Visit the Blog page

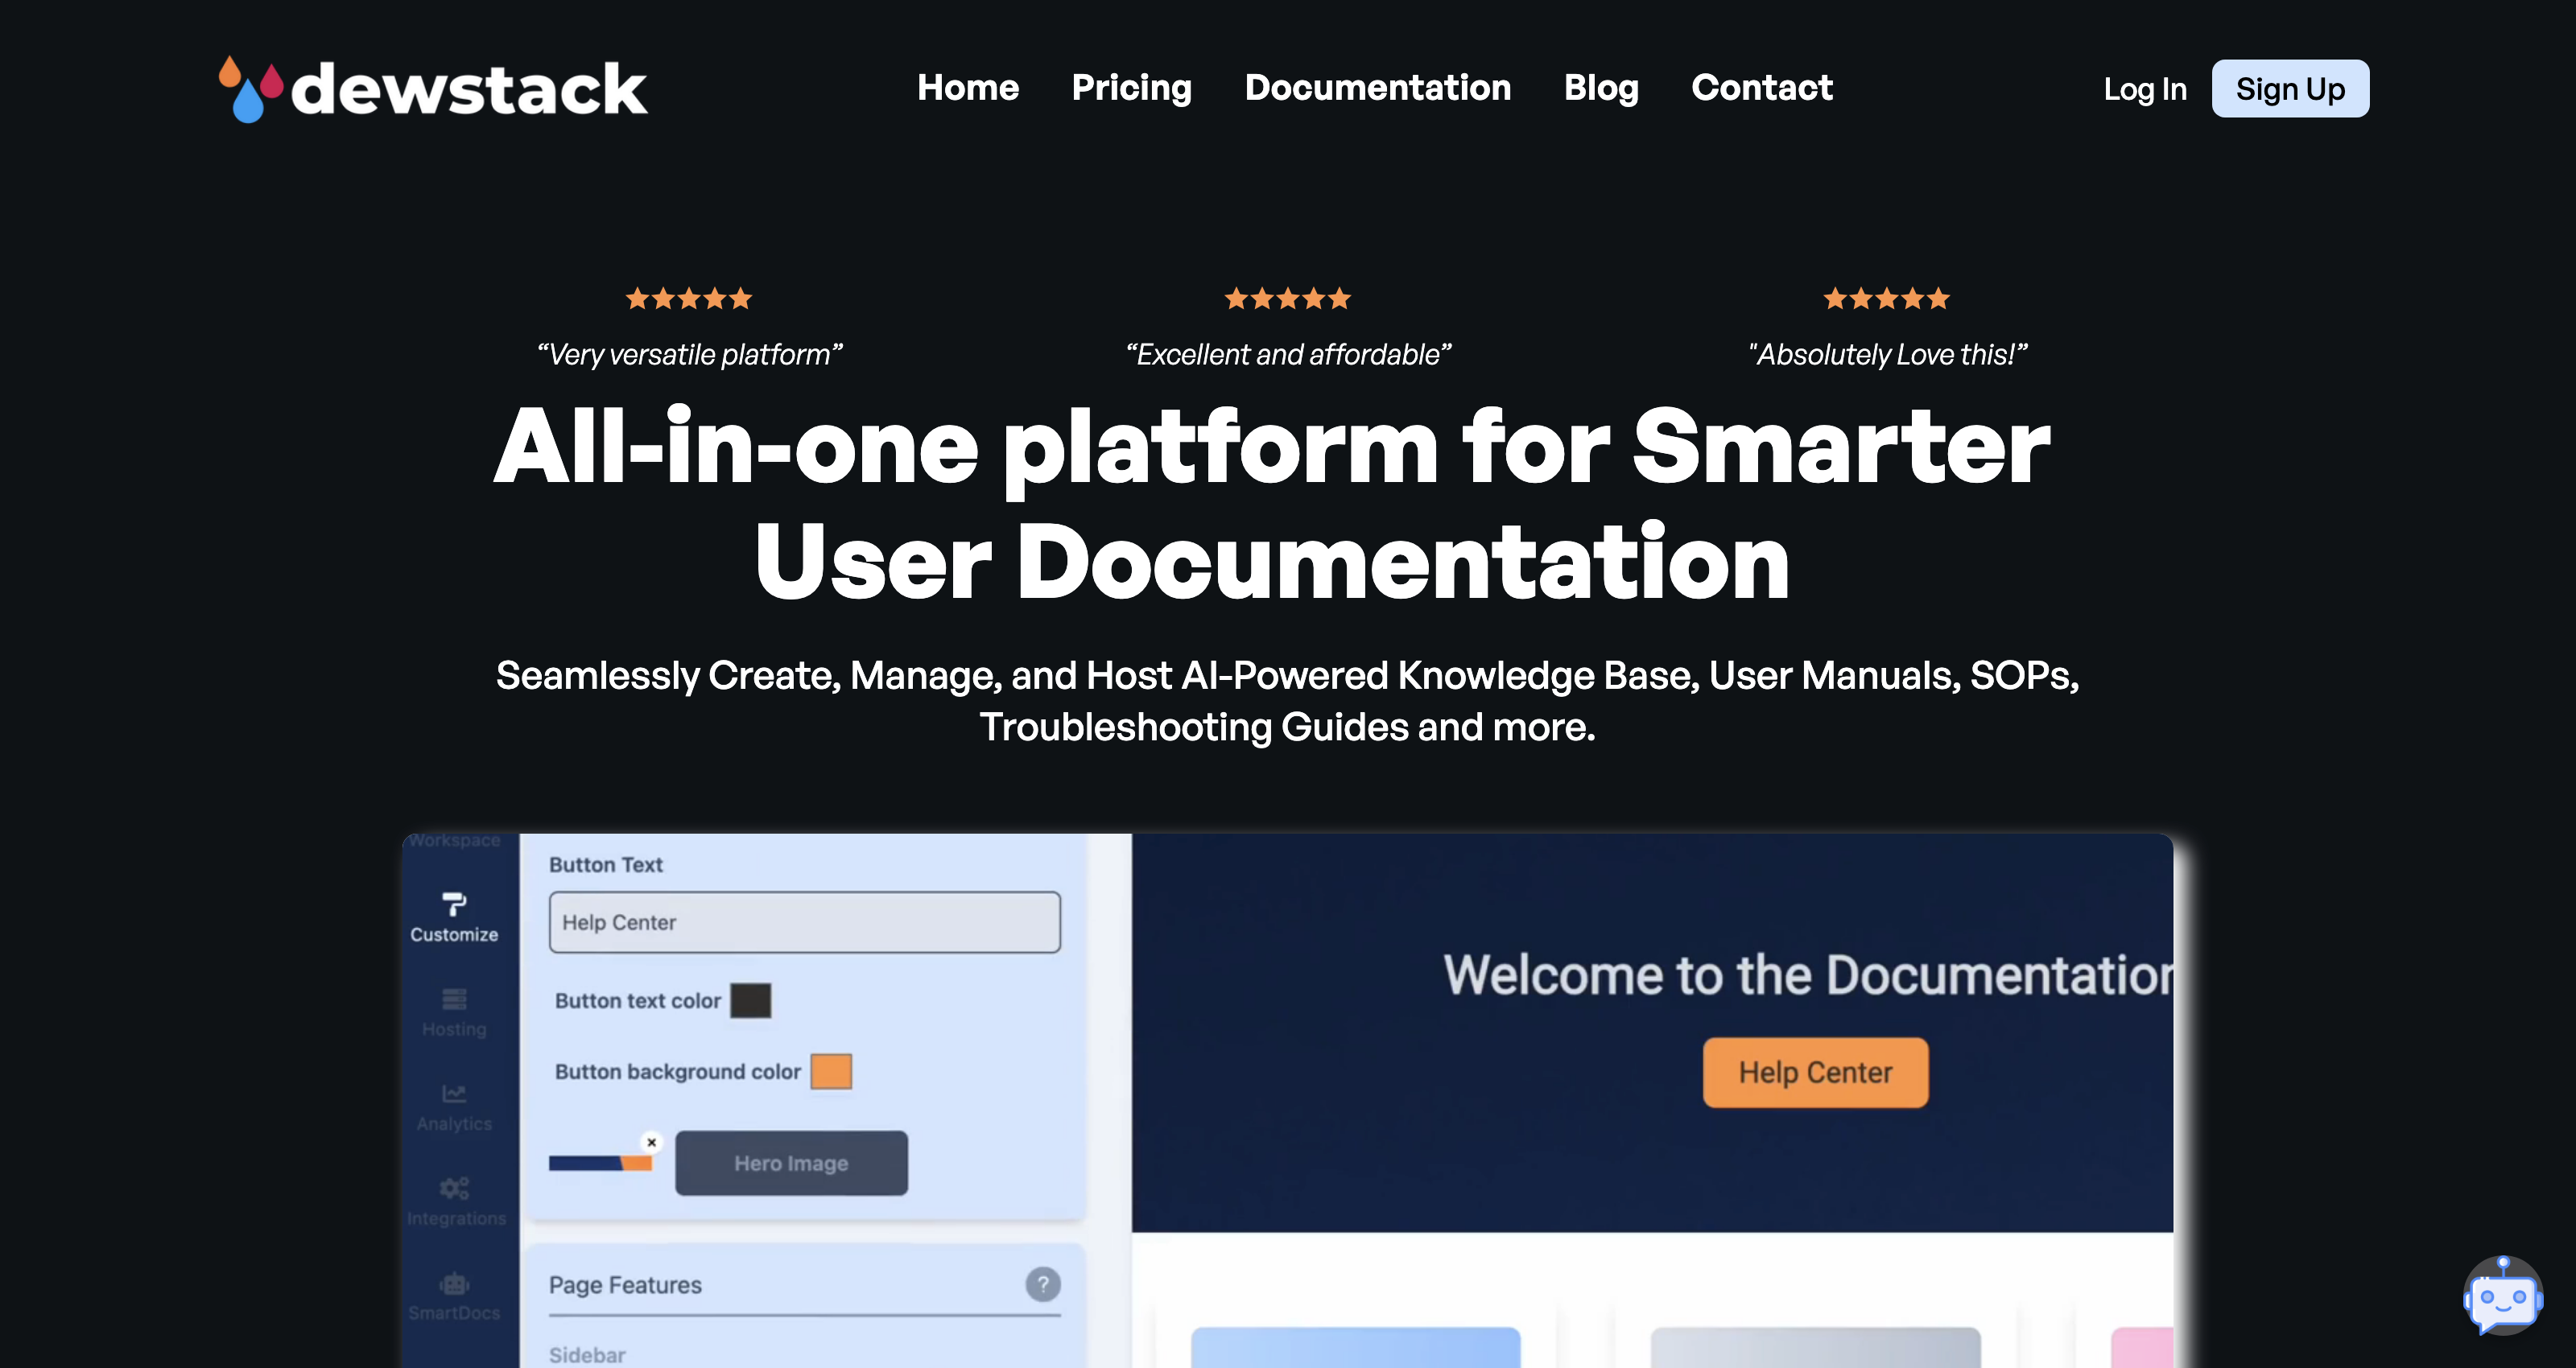(x=1601, y=88)
